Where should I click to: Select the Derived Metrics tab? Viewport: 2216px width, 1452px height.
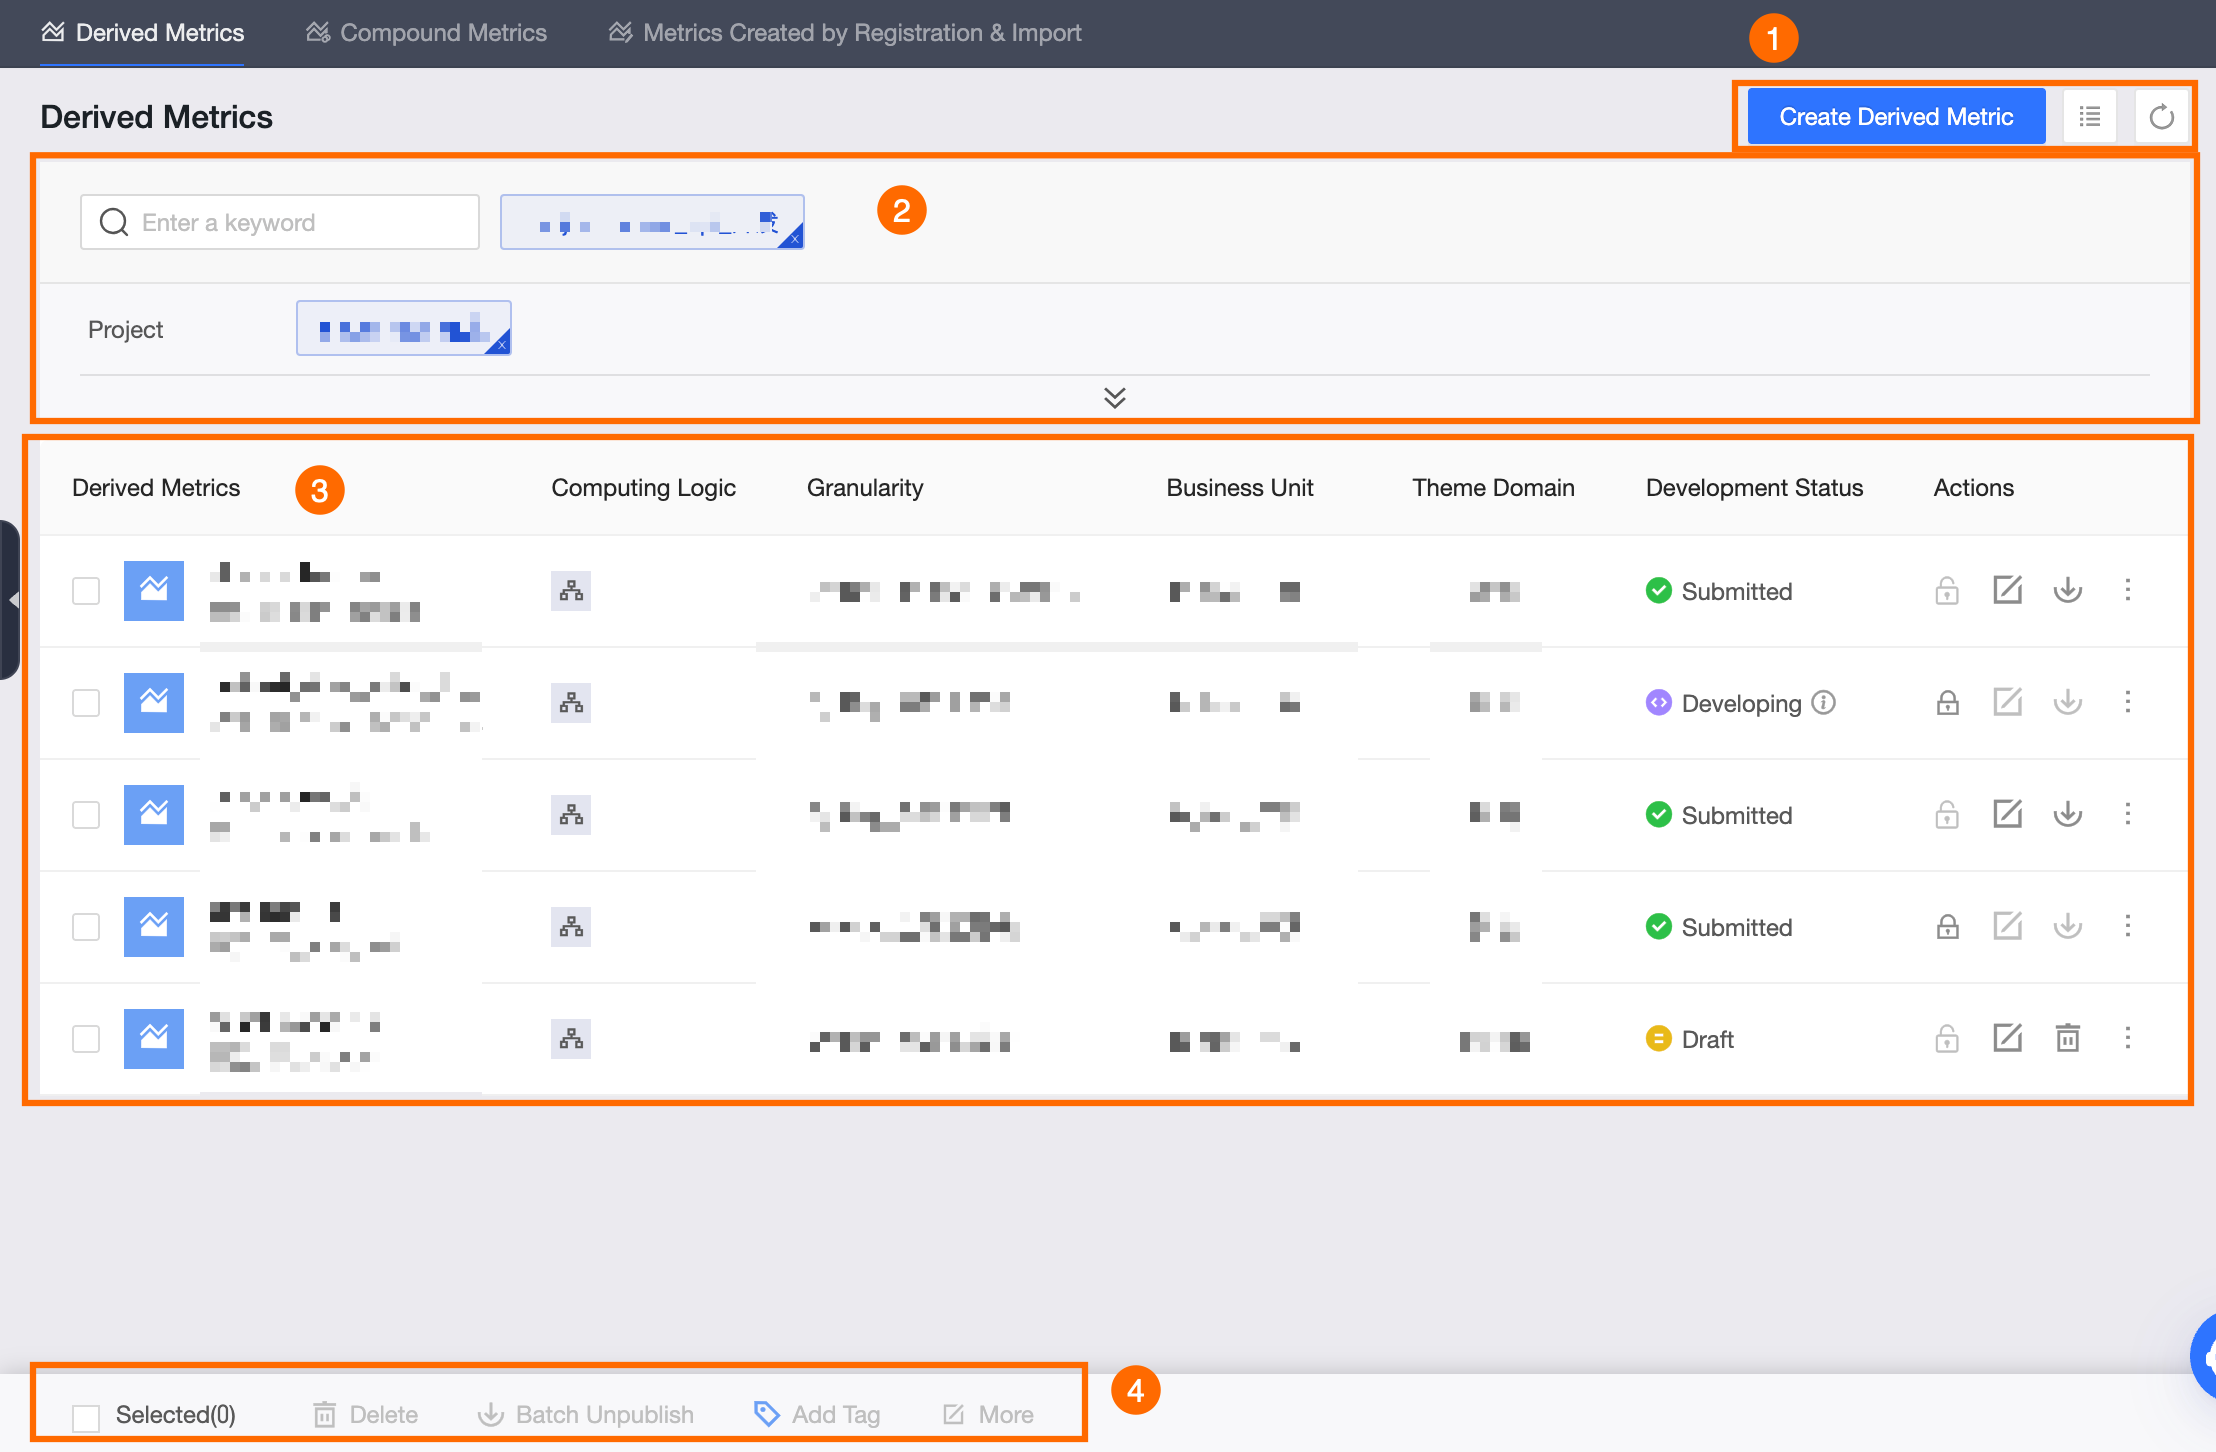coord(142,33)
